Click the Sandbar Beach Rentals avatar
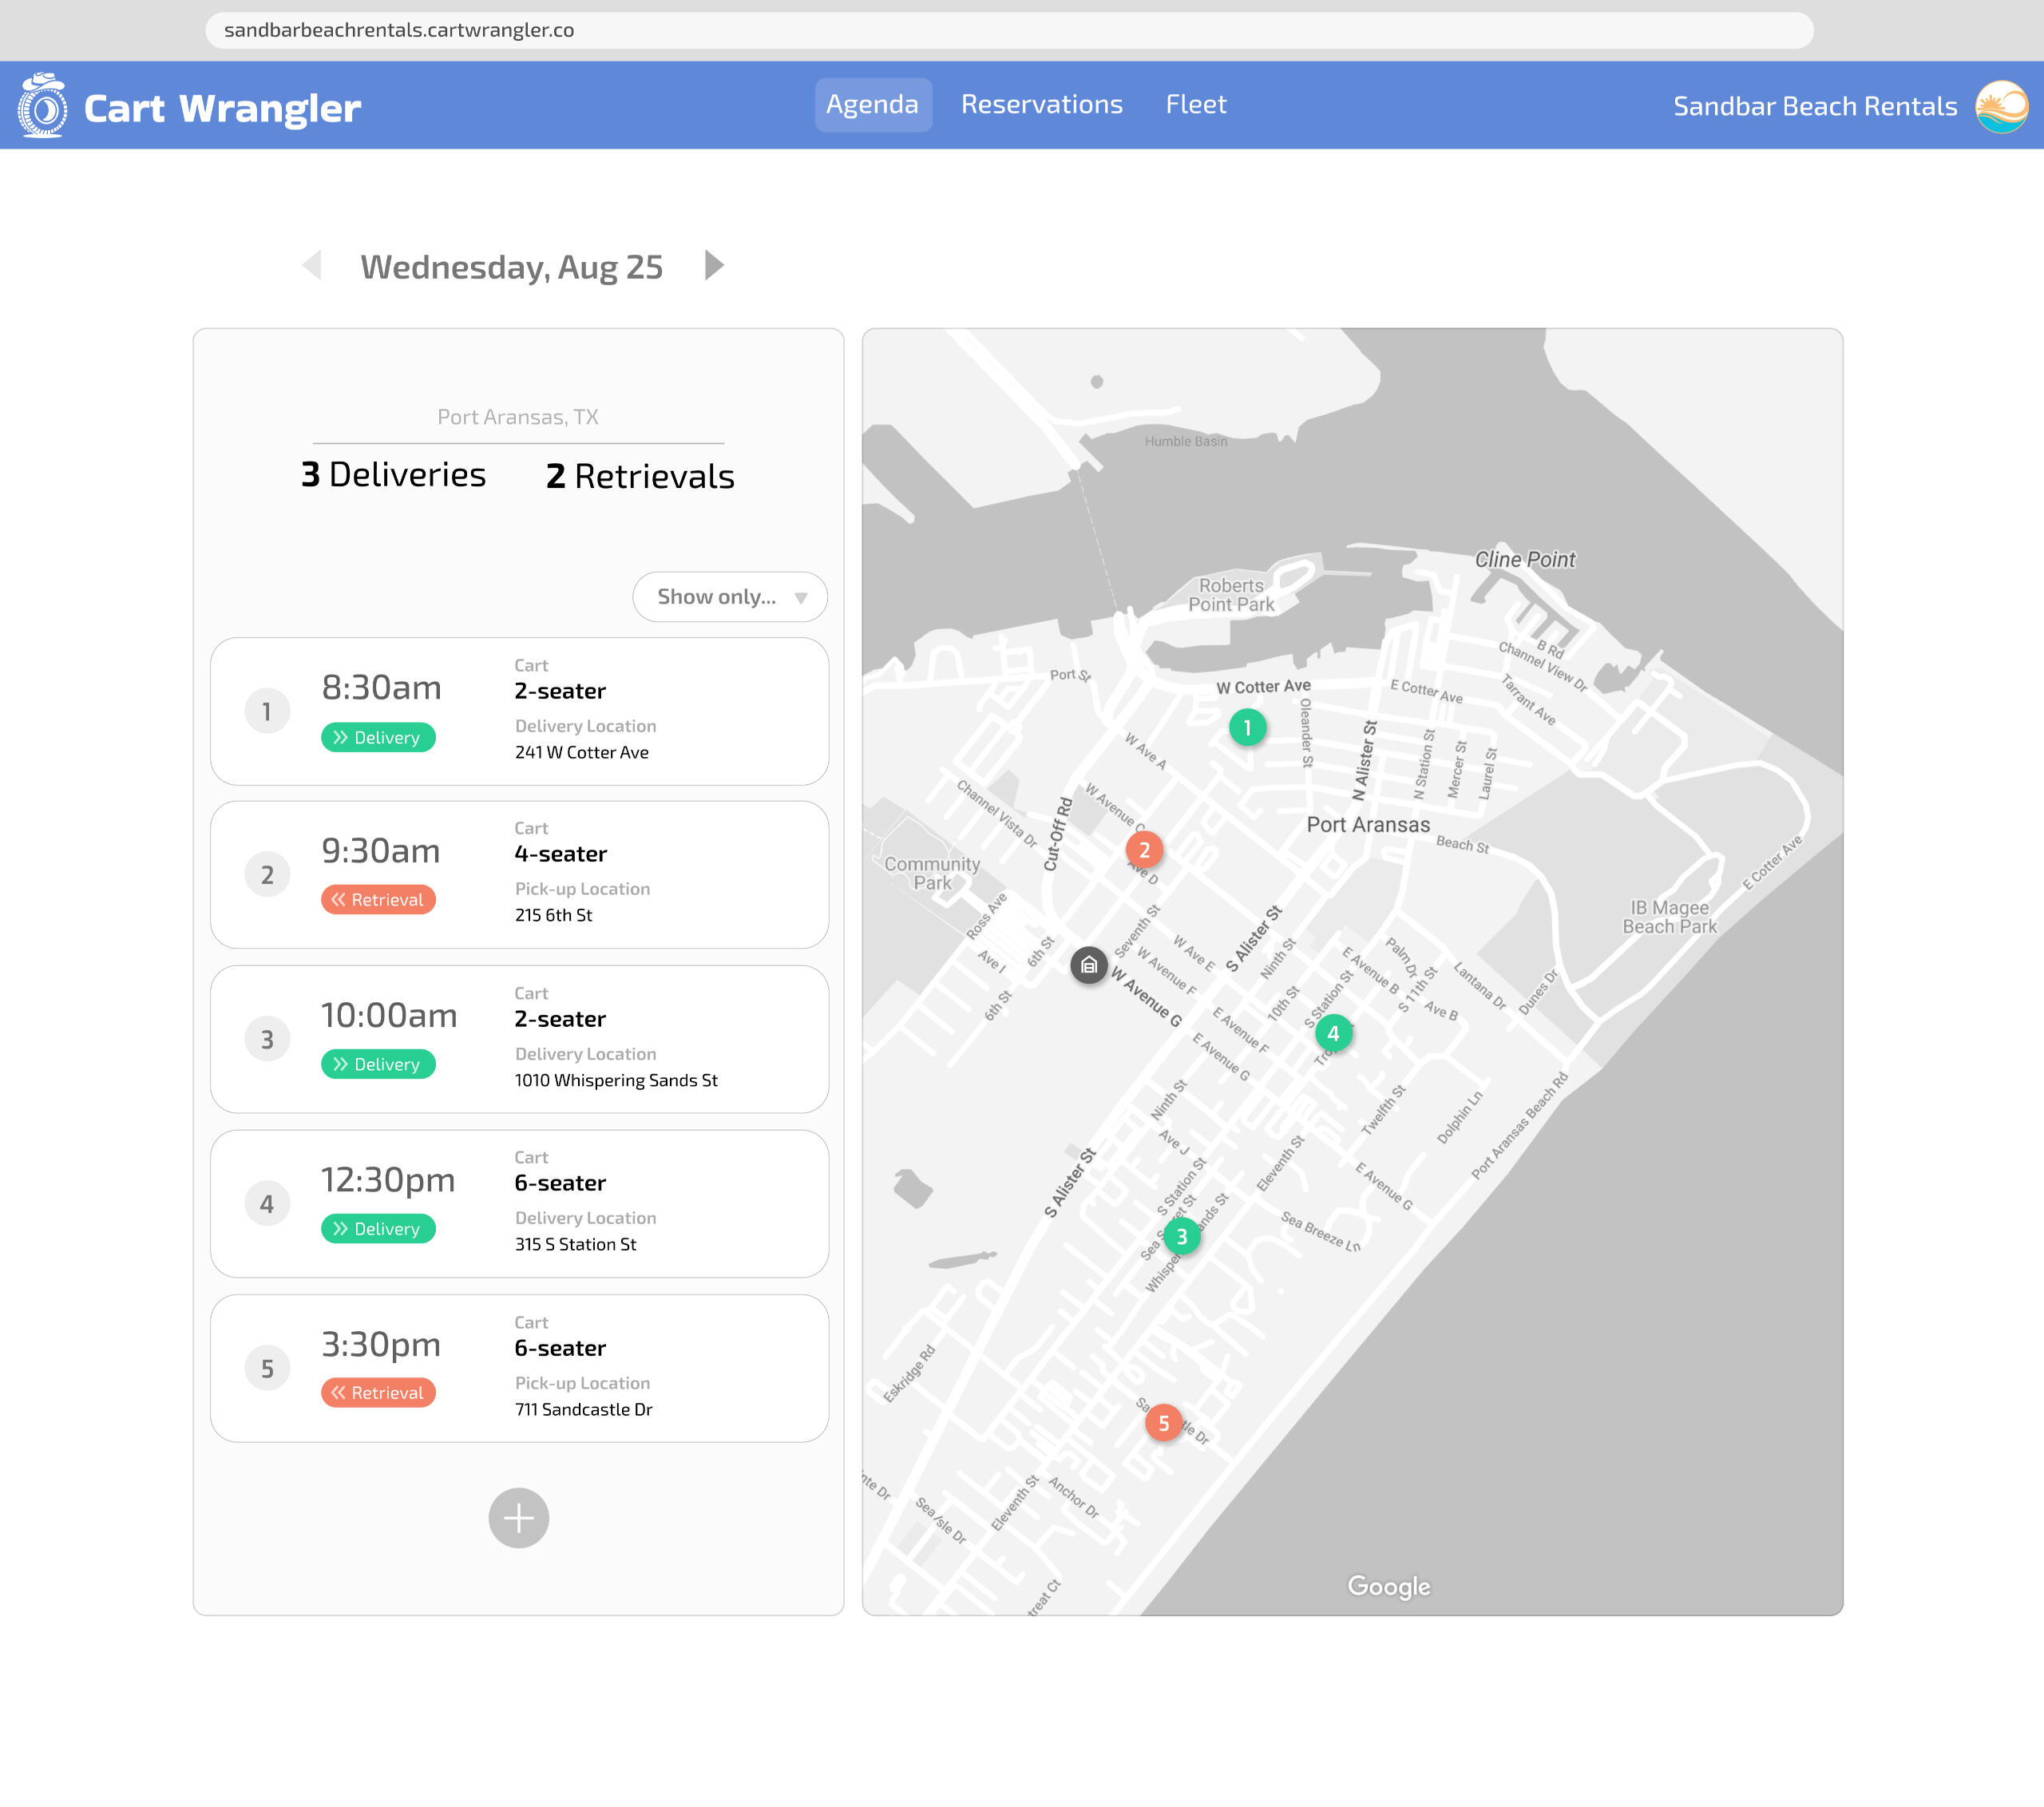This screenshot has width=2044, height=1807. (2001, 106)
